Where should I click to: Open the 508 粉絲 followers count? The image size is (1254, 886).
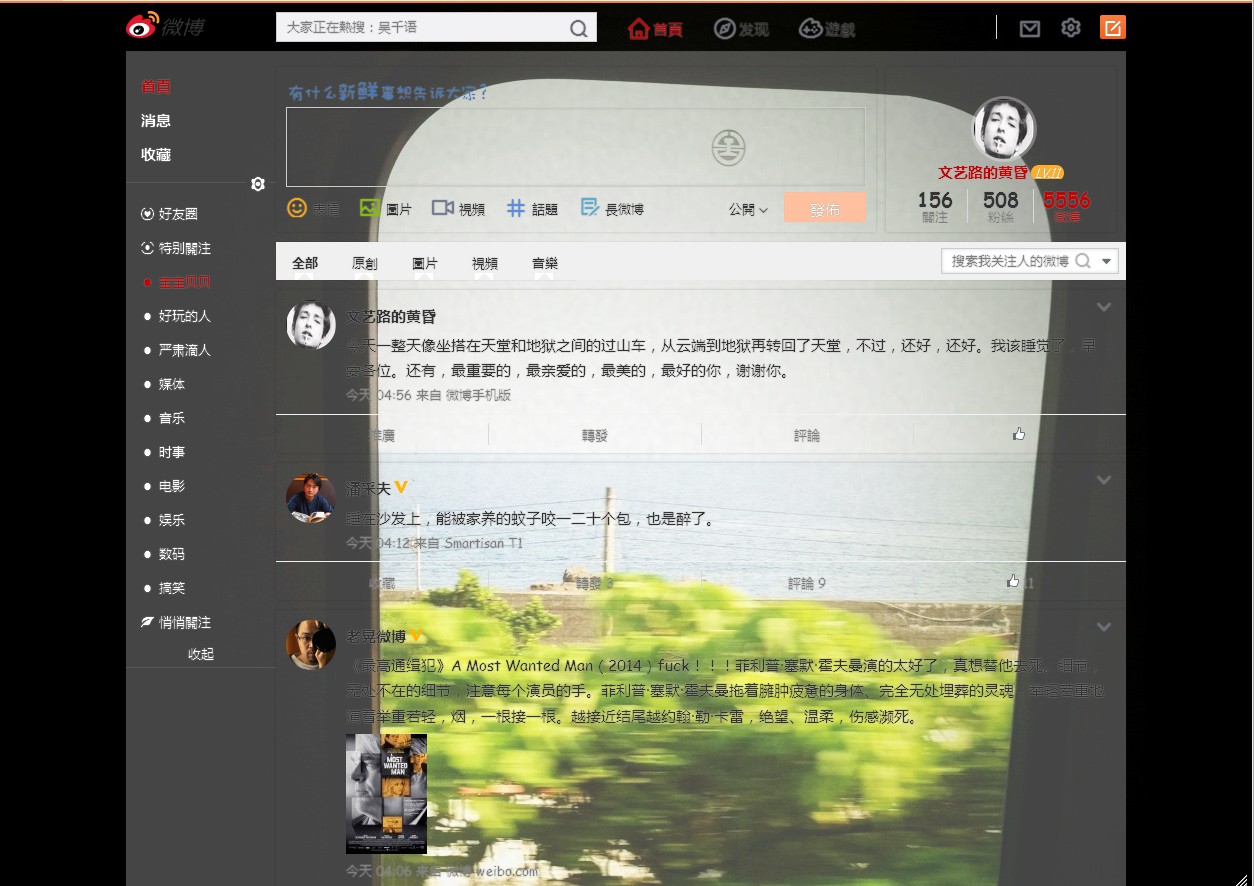[x=1001, y=207]
